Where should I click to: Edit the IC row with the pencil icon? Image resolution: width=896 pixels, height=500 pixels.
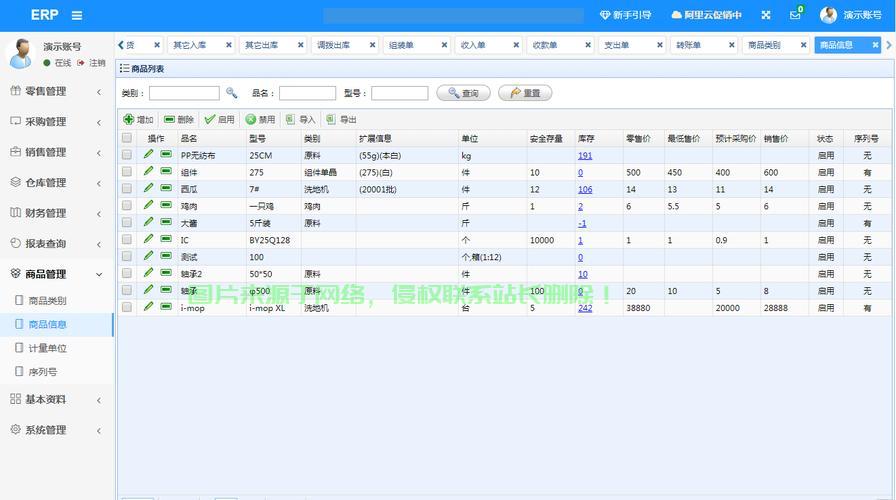point(149,239)
